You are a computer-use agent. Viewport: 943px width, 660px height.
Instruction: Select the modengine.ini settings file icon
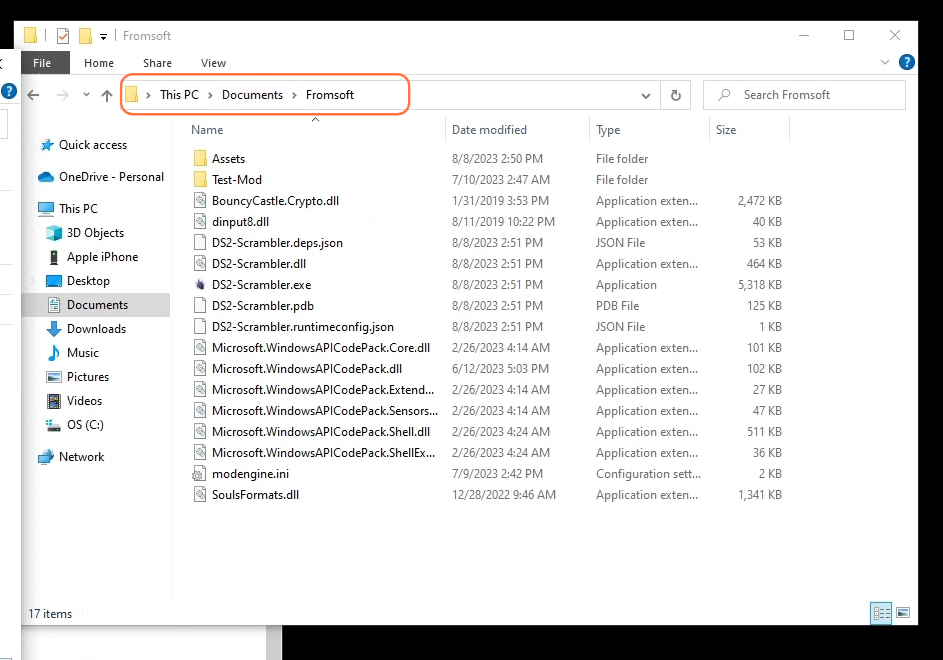click(200, 474)
